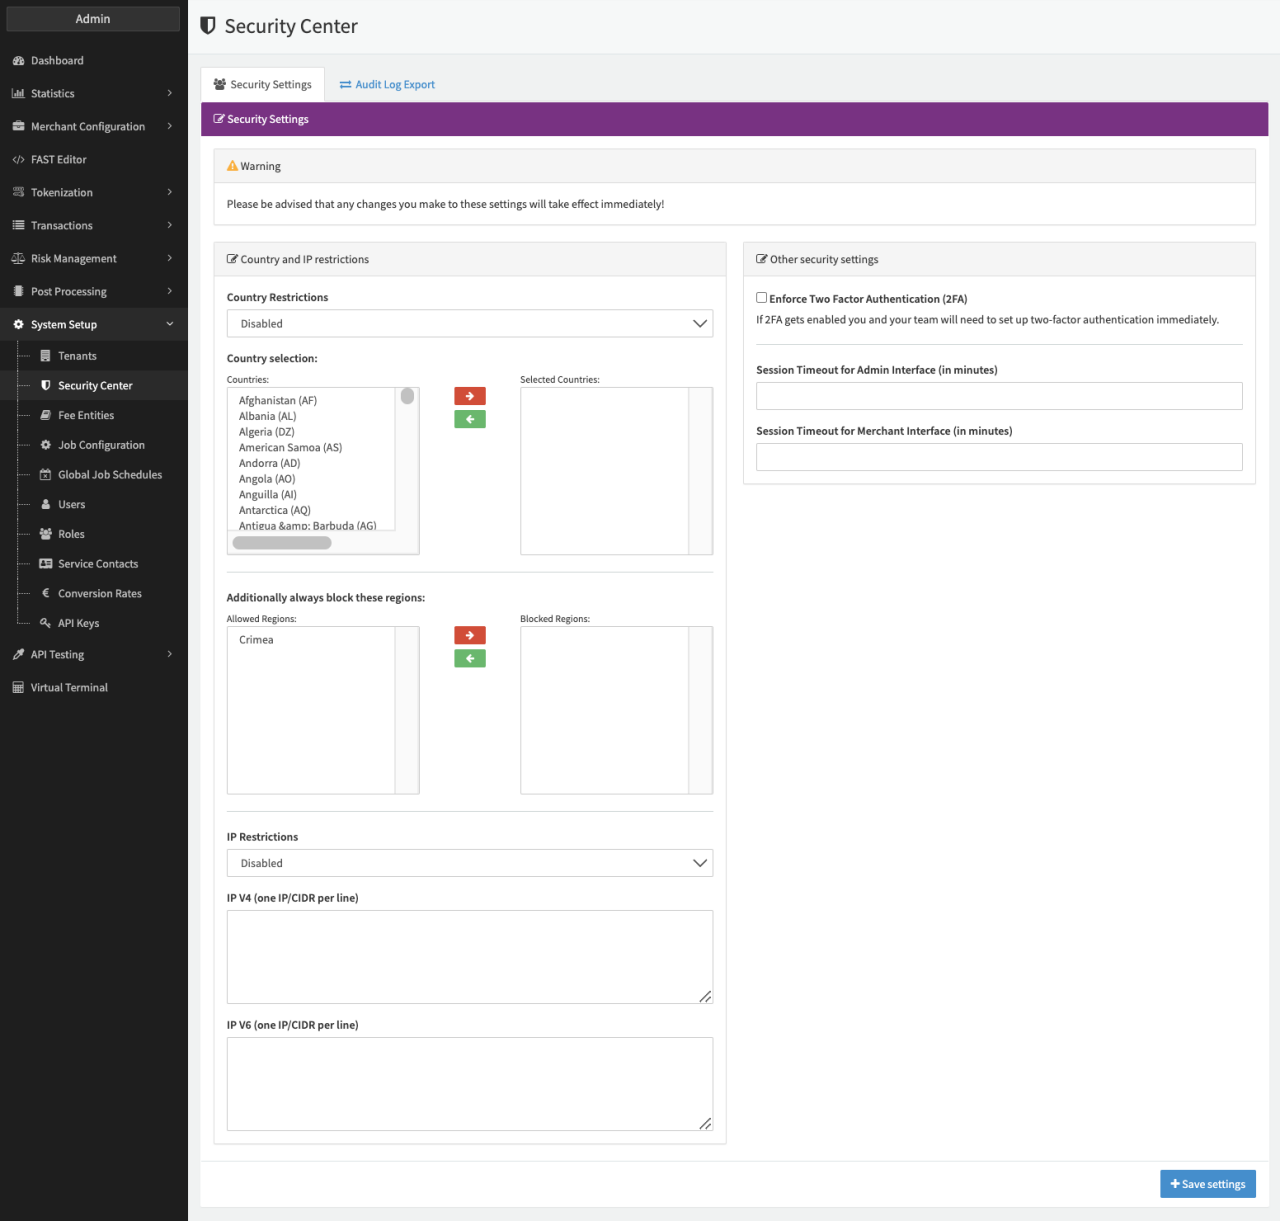1280x1221 pixels.
Task: Click the Users person icon in sidebar
Action: click(x=45, y=504)
